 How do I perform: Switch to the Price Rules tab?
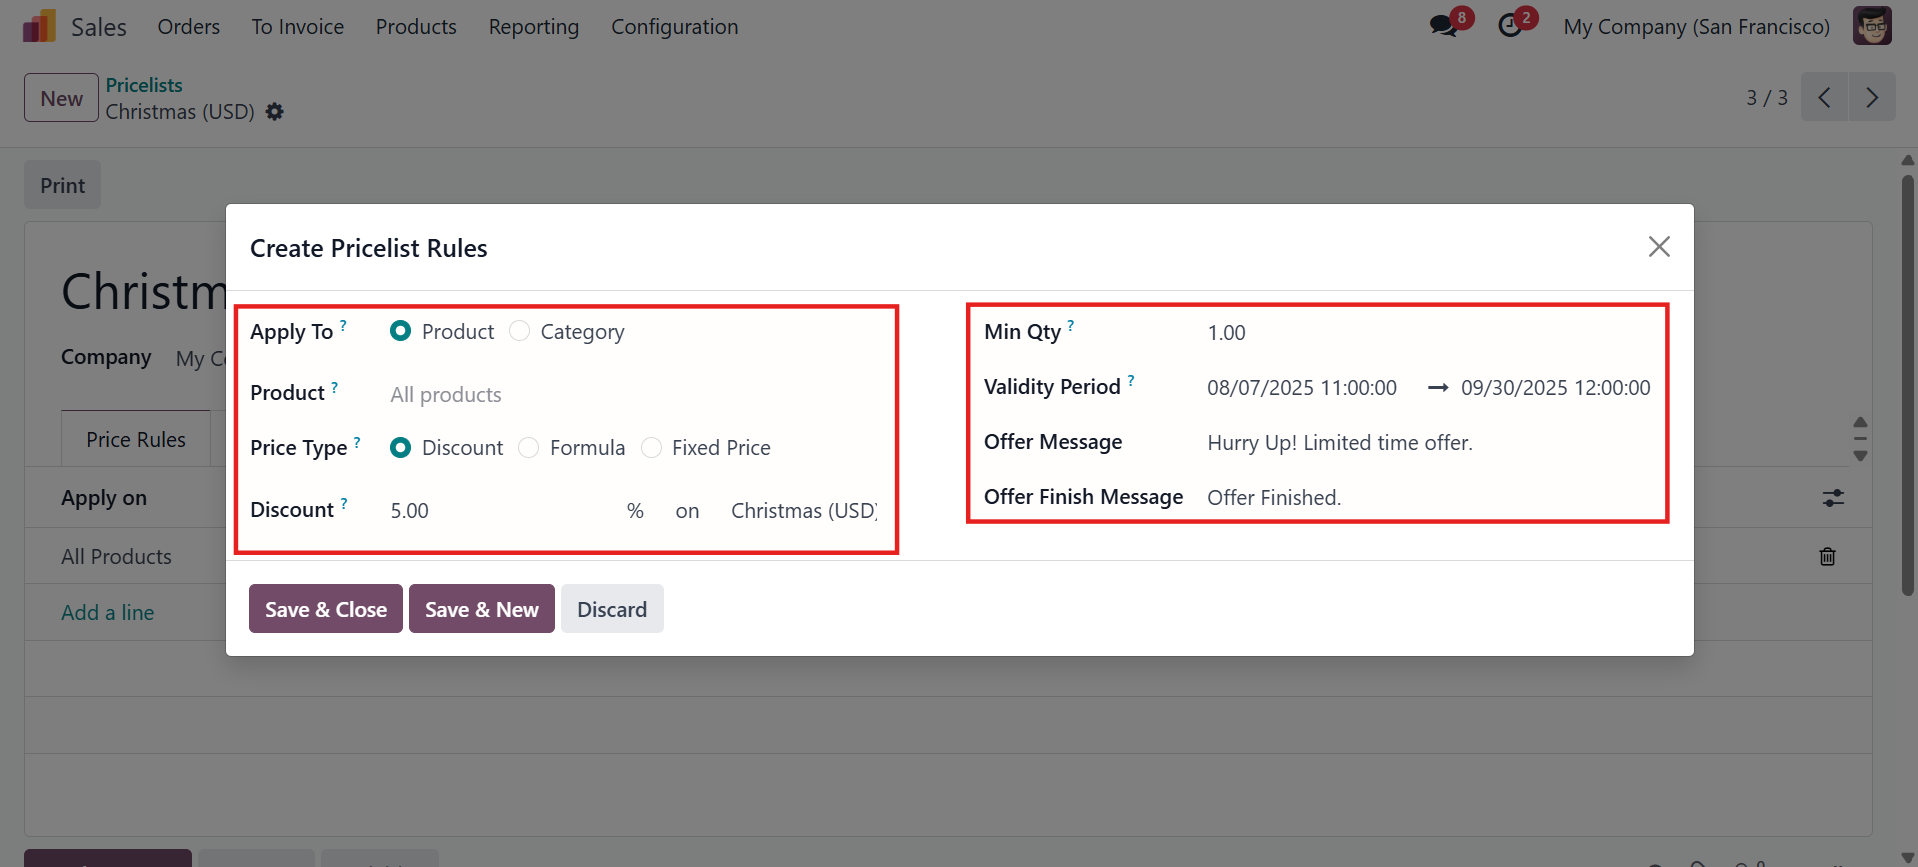(136, 439)
